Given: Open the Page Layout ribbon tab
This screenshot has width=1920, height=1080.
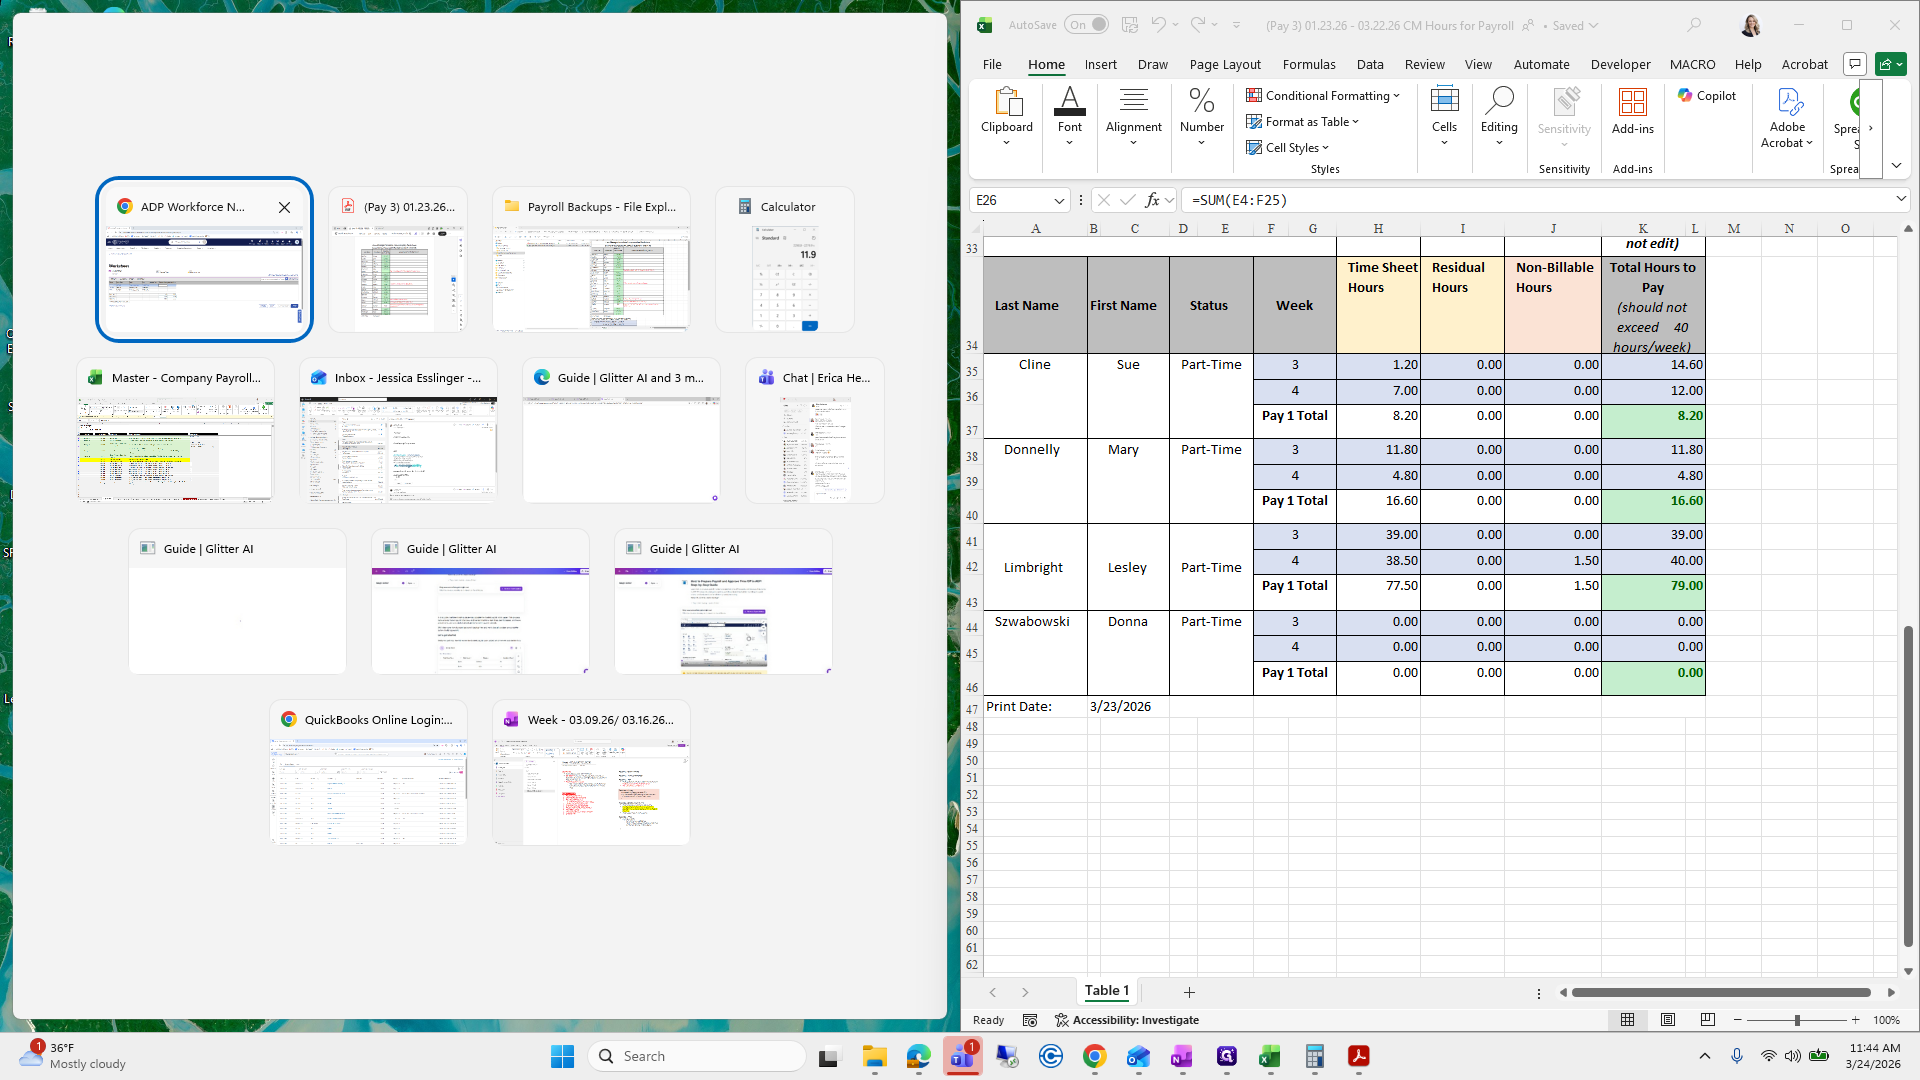Looking at the screenshot, I should click(x=1224, y=64).
